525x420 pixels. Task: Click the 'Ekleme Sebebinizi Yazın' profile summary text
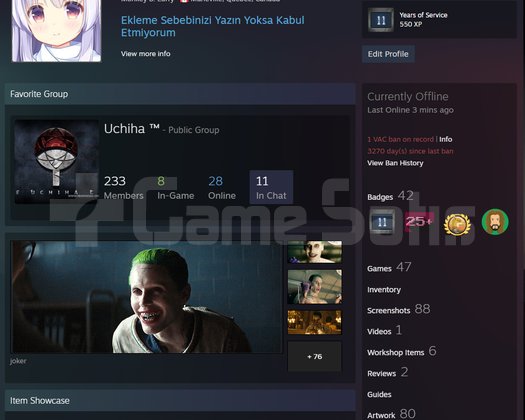tap(213, 26)
